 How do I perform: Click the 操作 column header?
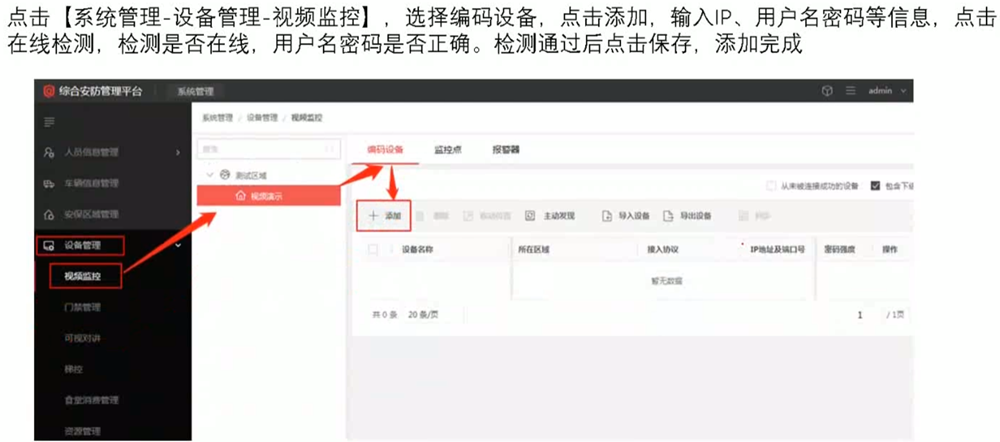[890, 250]
